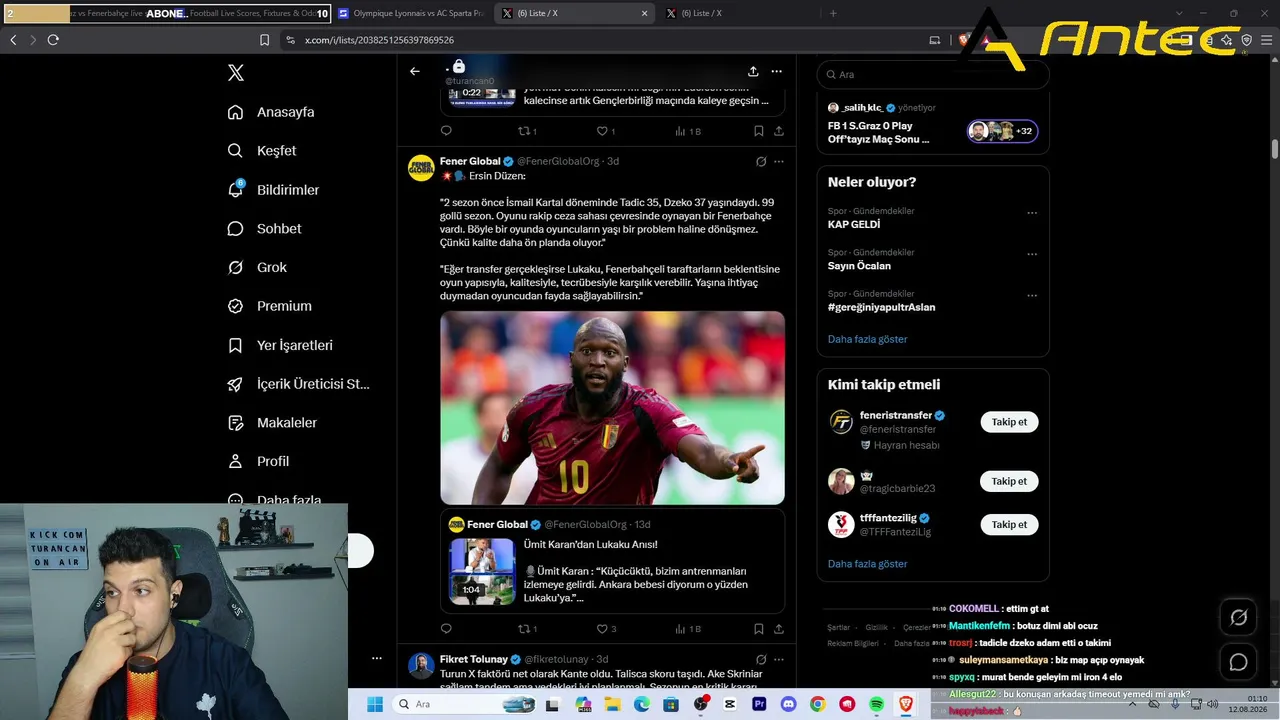
Task: Show more accounts under Kimi takip etmeli
Action: click(868, 564)
